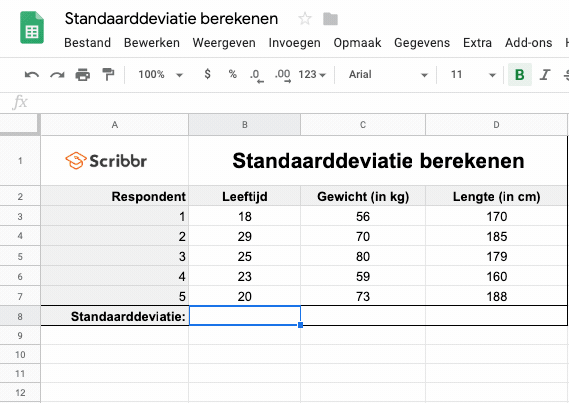Click the Print icon
Screen dimensions: 569x403
tap(82, 74)
